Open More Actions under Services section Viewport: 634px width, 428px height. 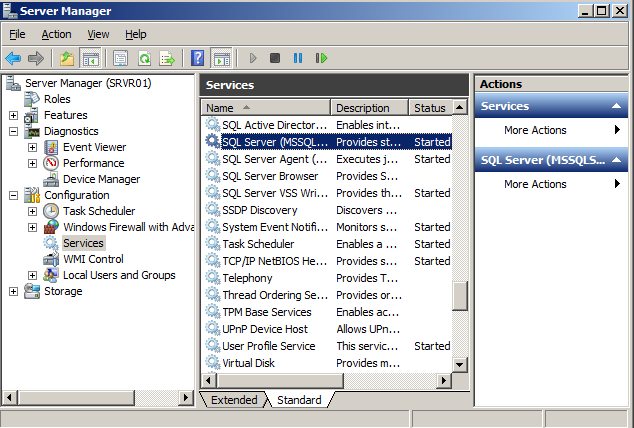(552, 130)
